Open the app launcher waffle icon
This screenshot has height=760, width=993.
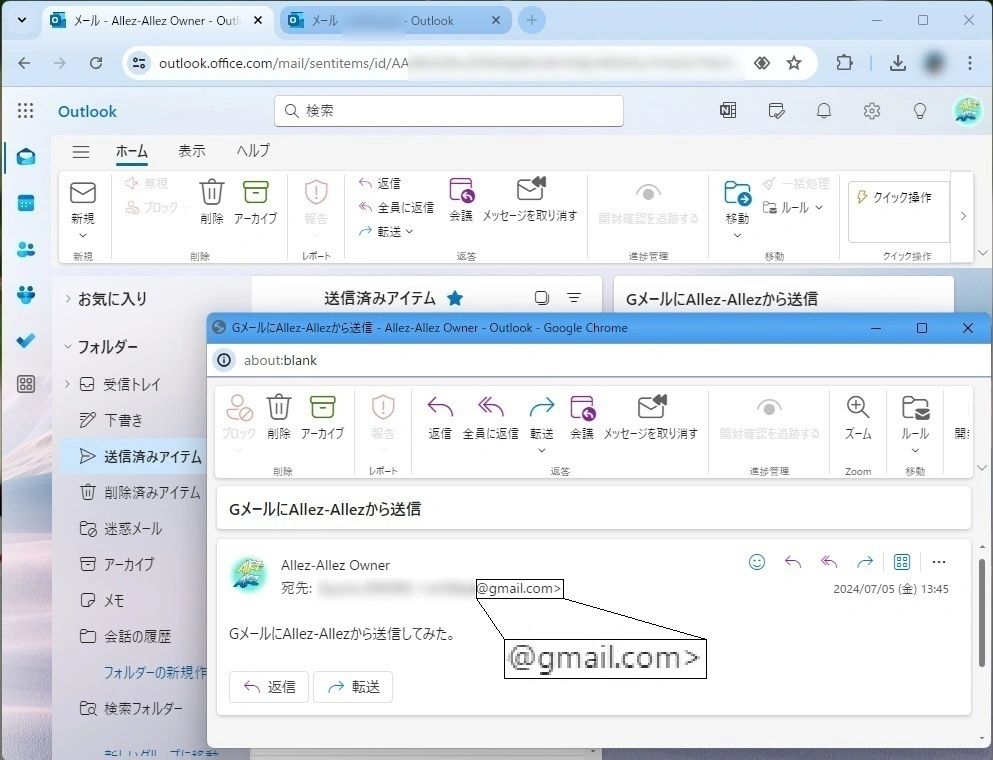tap(26, 111)
